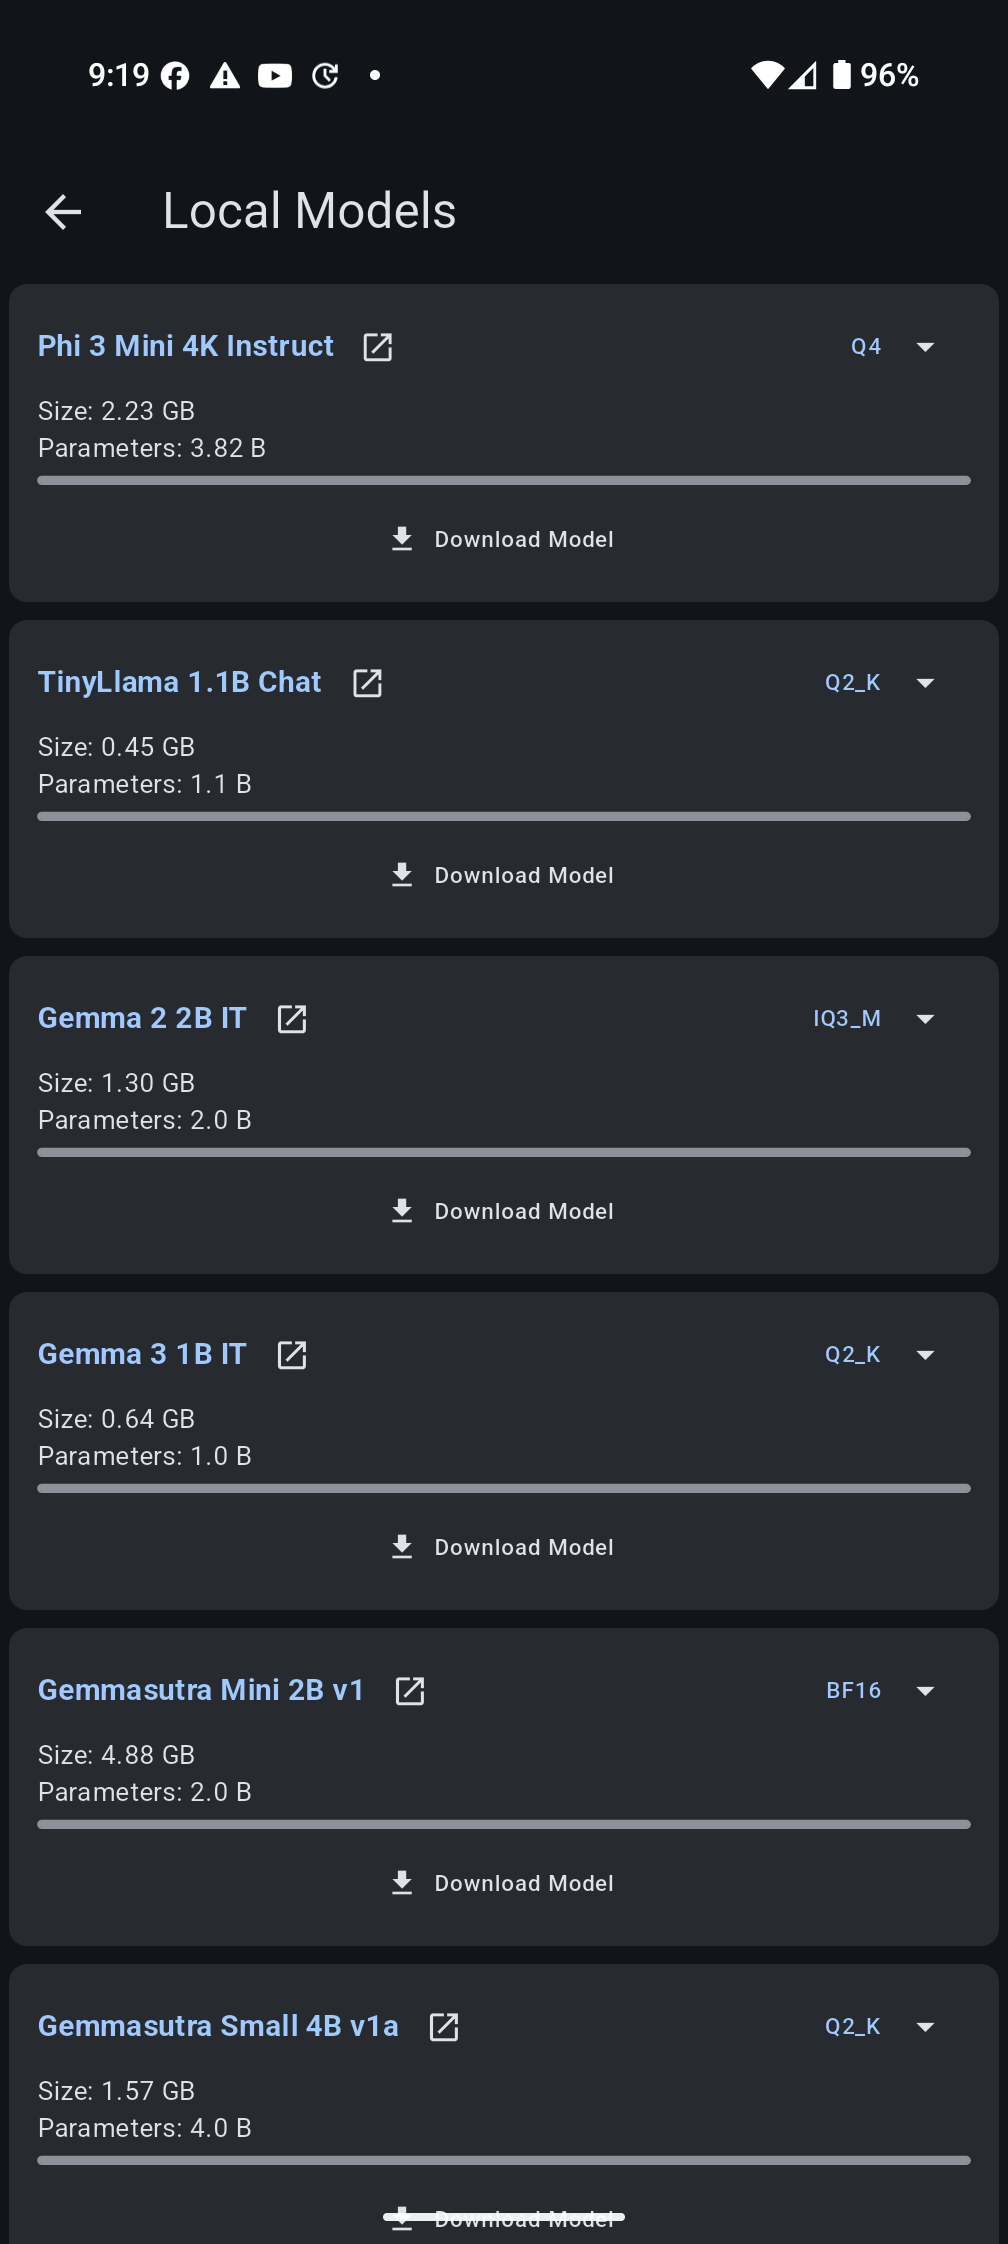
Task: Open external link for TinyLlama 1.1B Chat
Action: (x=367, y=683)
